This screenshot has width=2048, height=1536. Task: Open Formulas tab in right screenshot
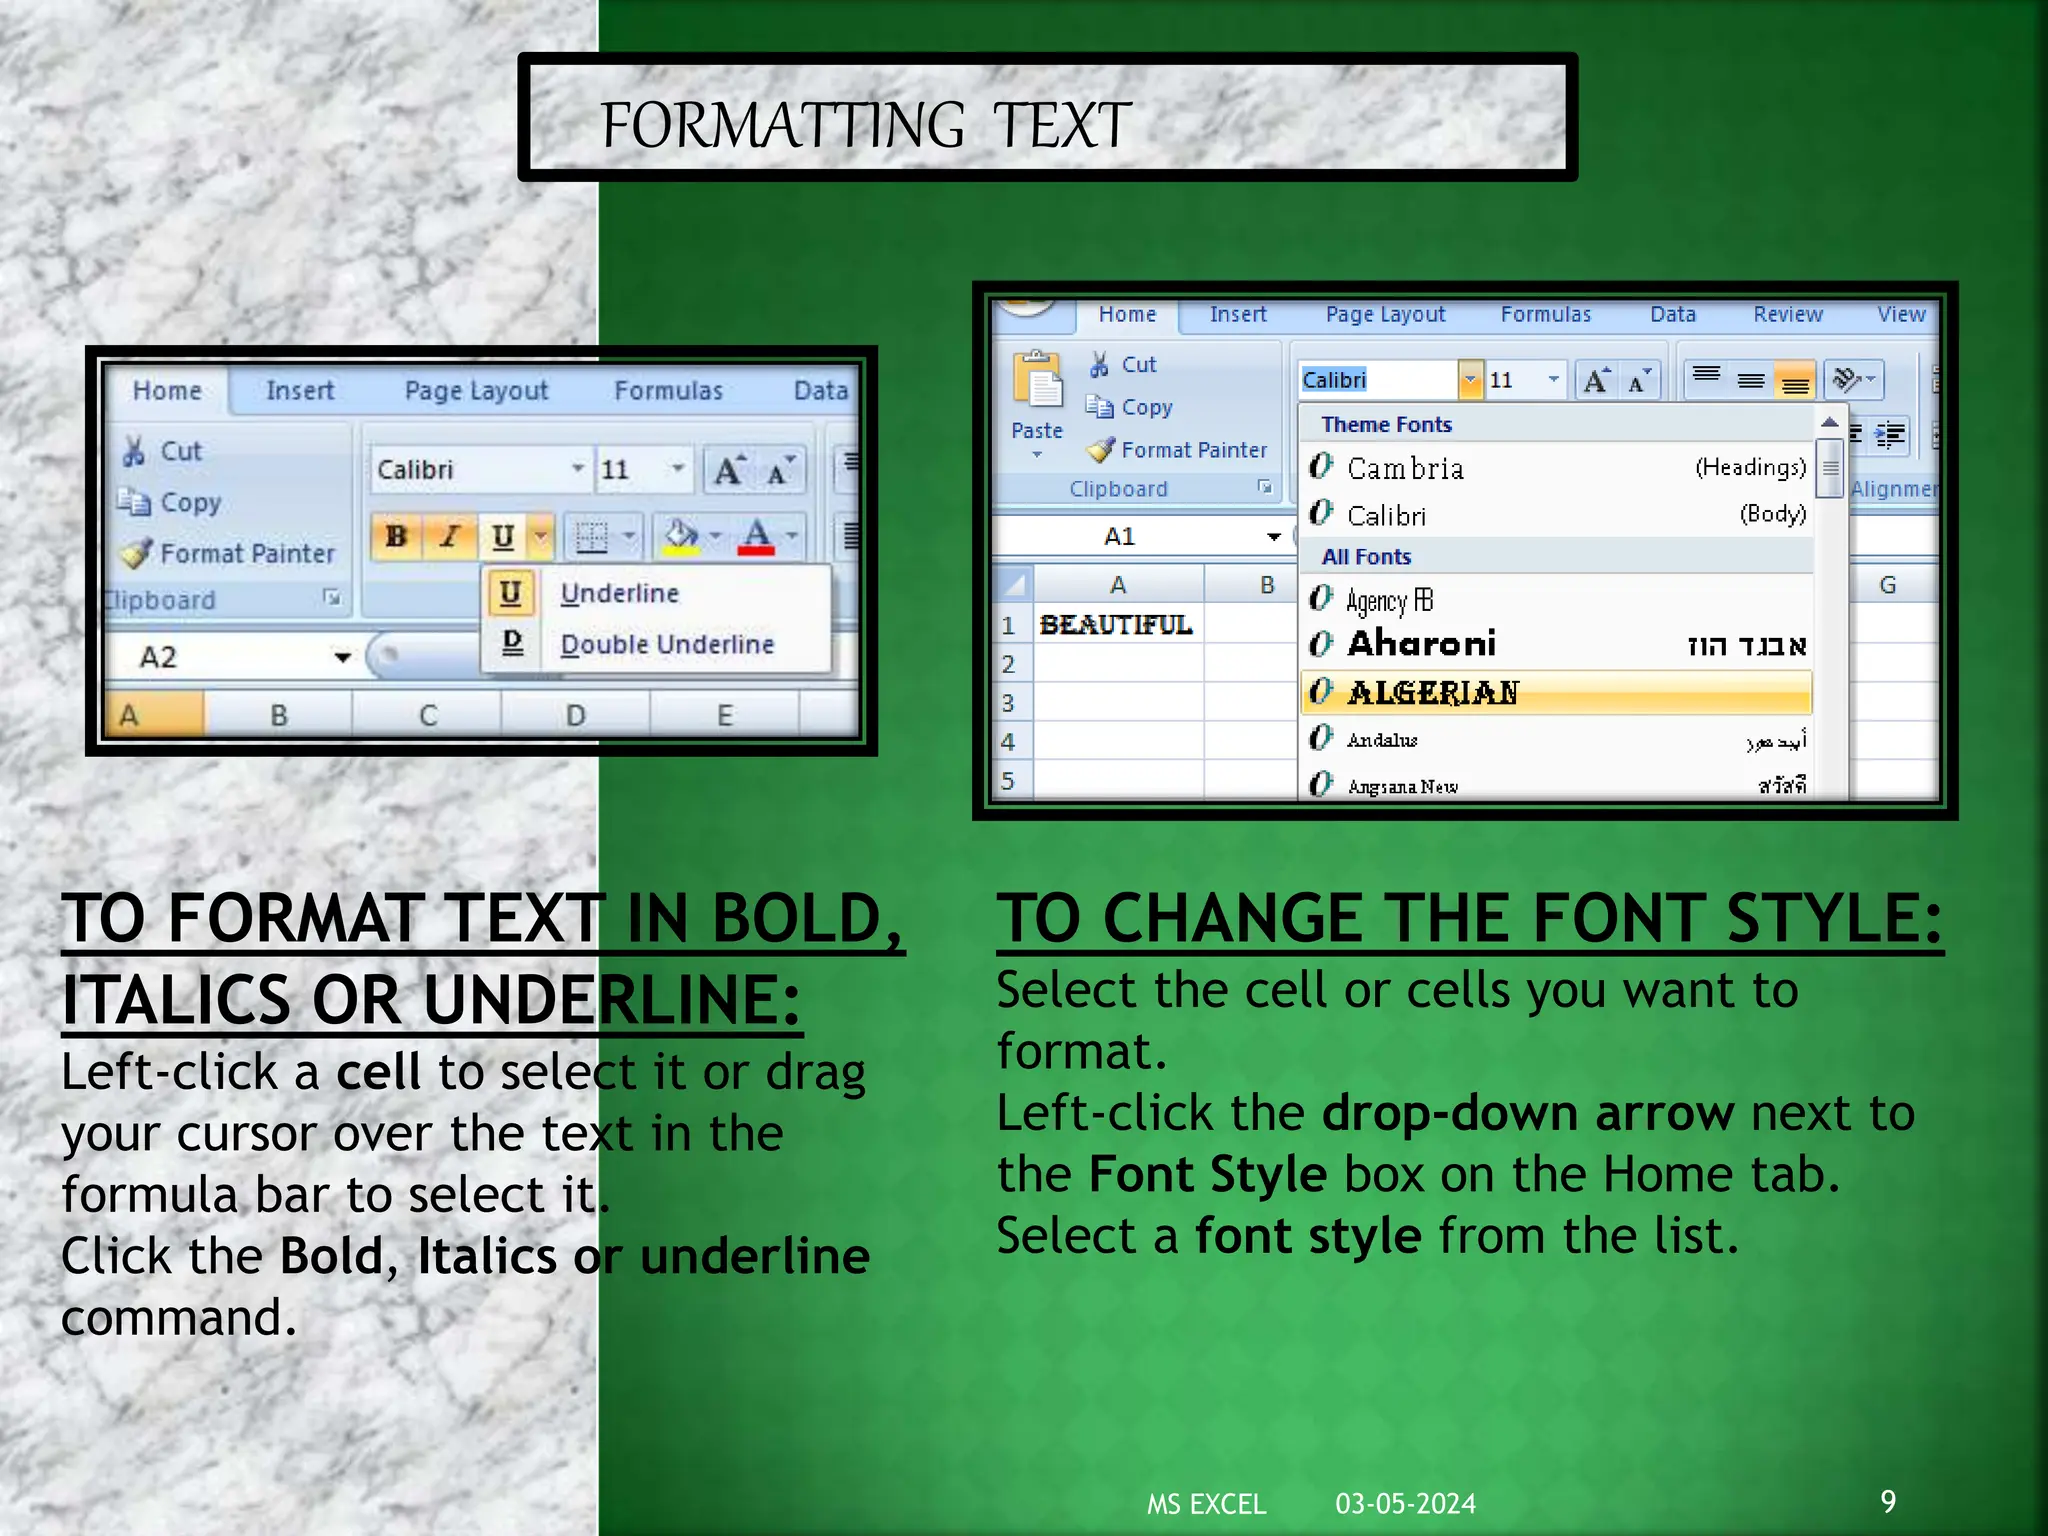tap(1545, 315)
